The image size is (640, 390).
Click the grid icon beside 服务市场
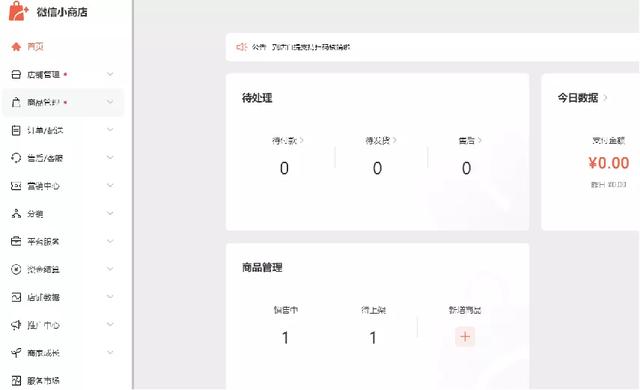[x=16, y=381]
